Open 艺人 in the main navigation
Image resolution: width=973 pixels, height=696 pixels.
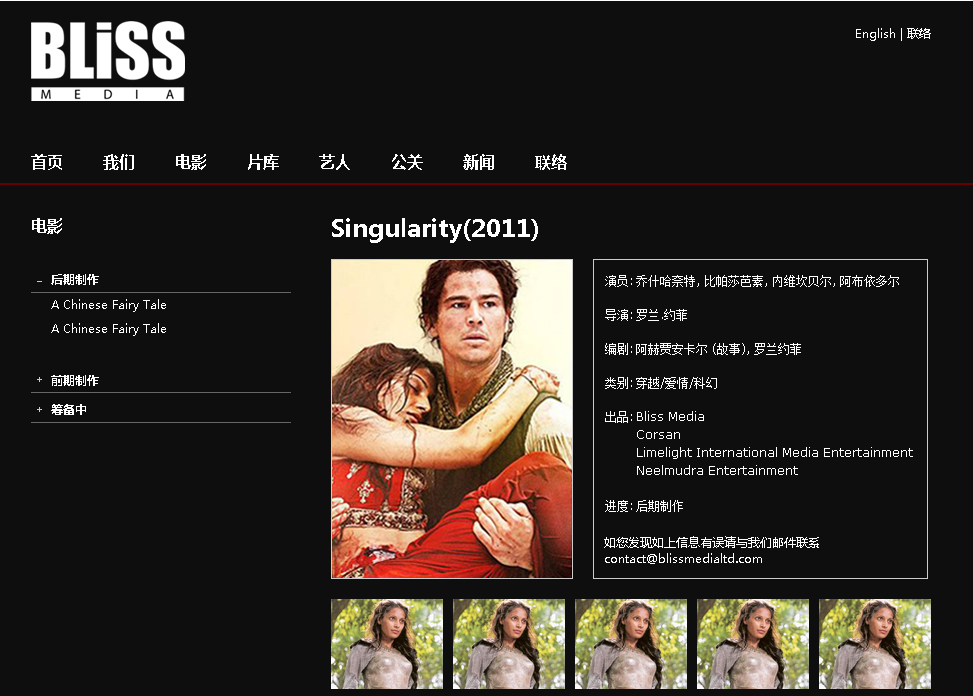tap(335, 163)
